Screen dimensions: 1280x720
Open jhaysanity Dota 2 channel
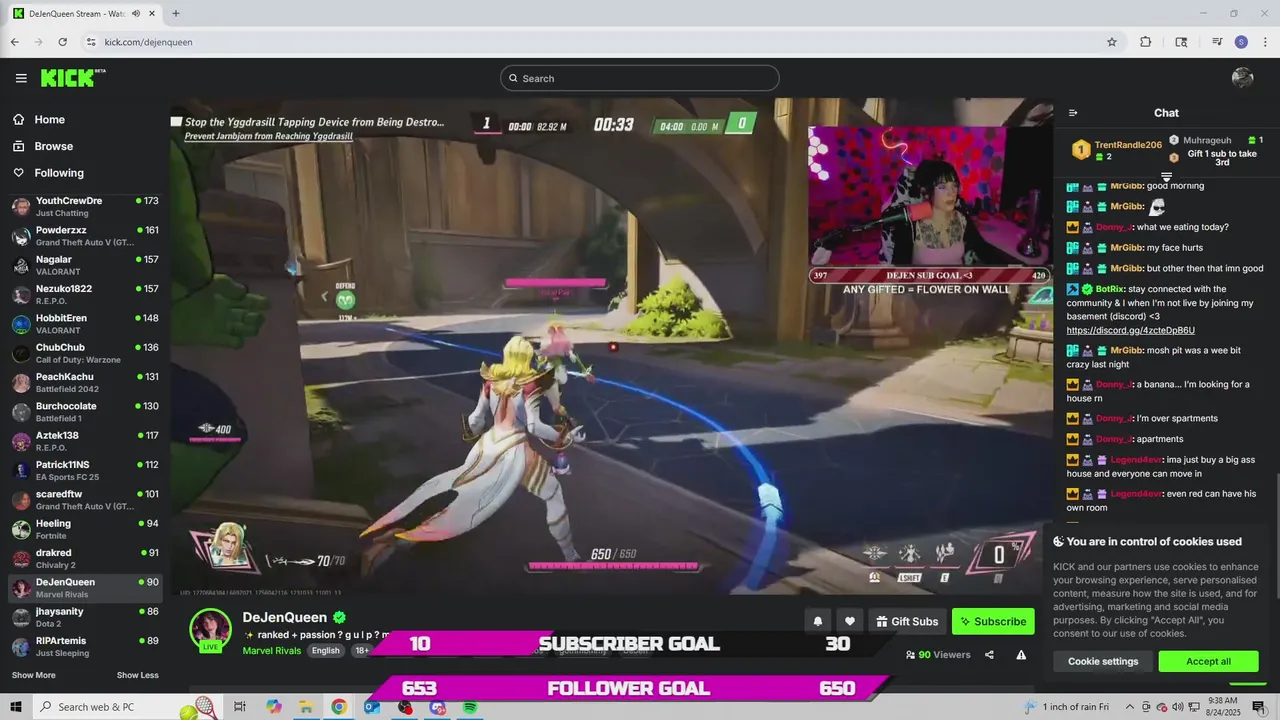pyautogui.click(x=85, y=617)
